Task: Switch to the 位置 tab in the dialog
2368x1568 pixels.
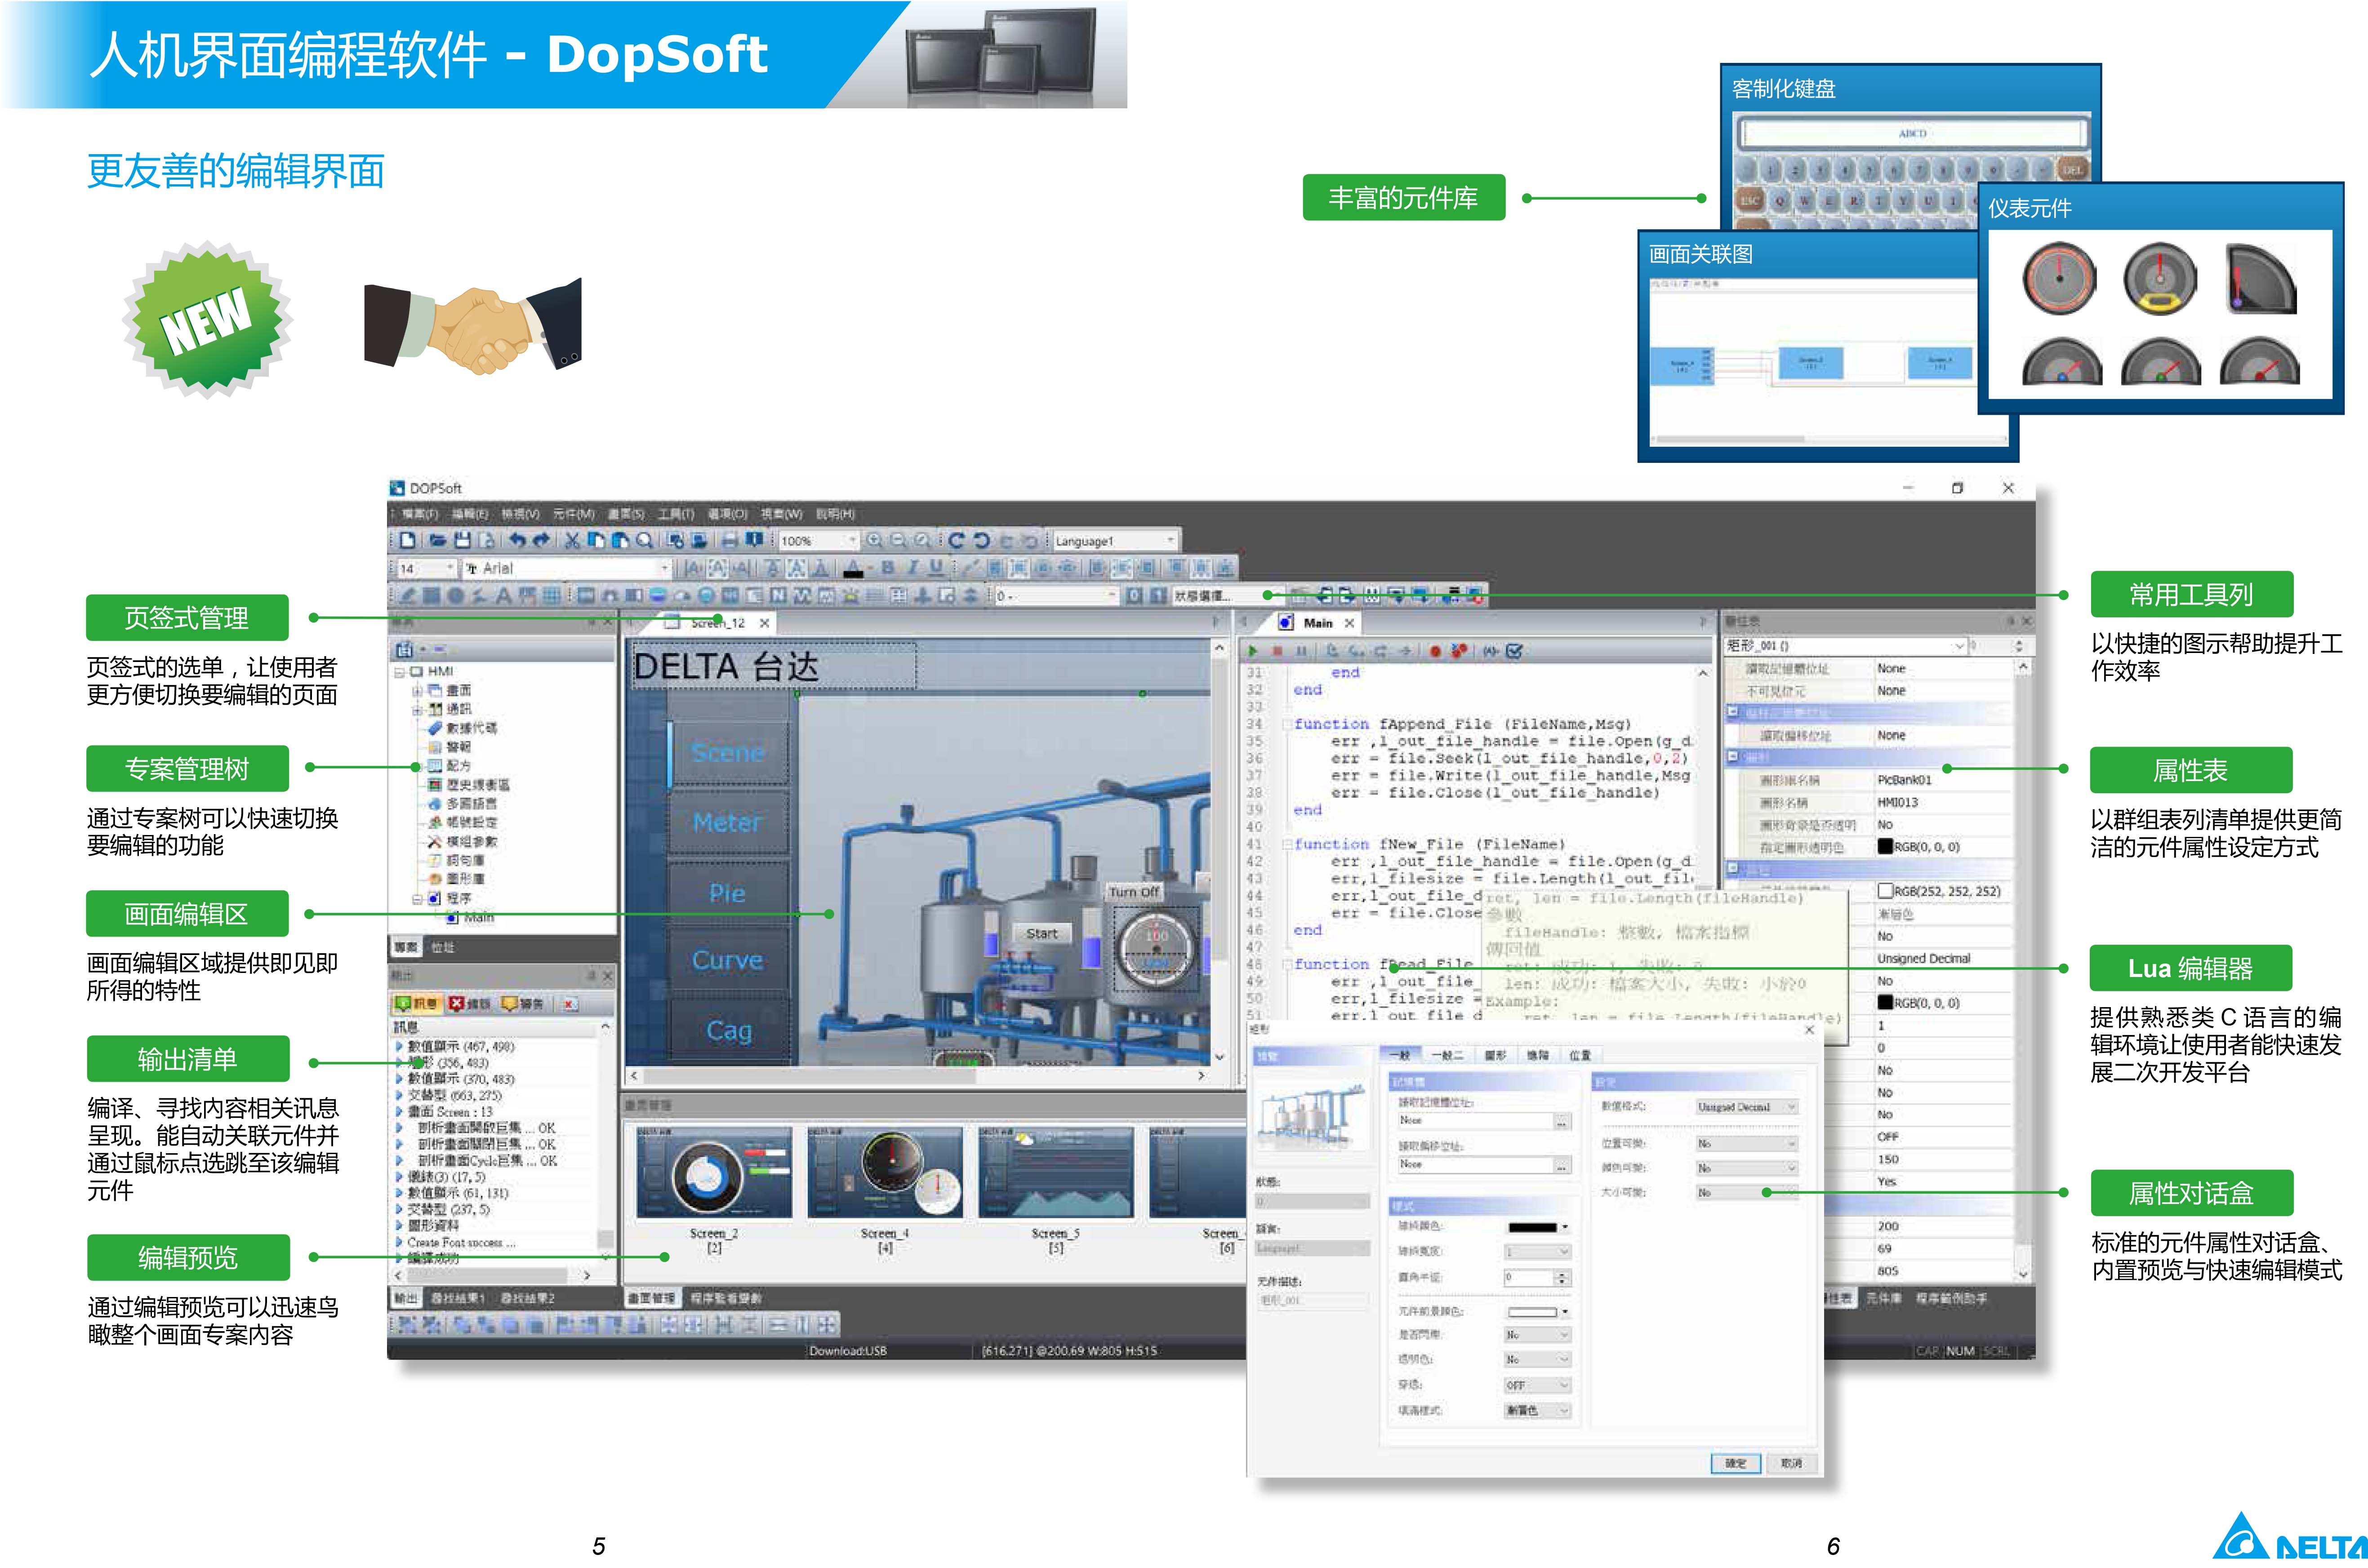Action: tap(1580, 1055)
